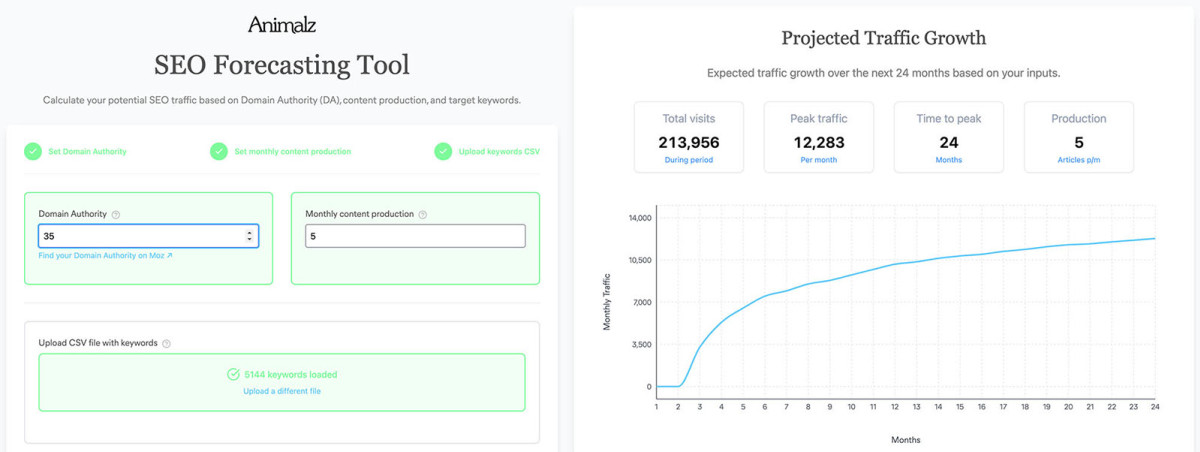Open the Domain Authority help icon
Viewport: 1200px width, 452px height.
pyautogui.click(x=116, y=215)
